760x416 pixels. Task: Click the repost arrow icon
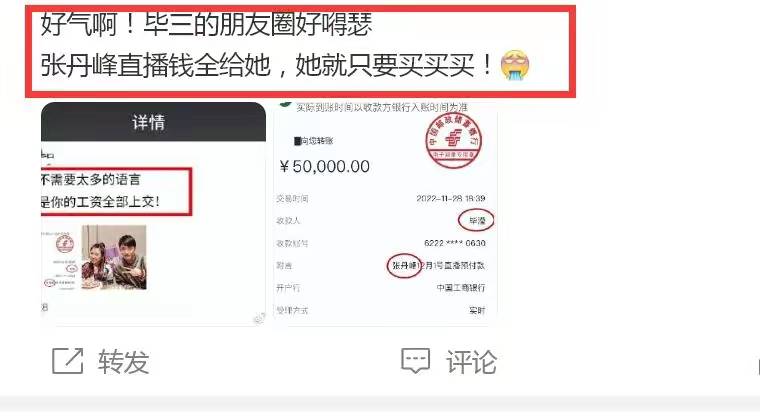tap(67, 361)
